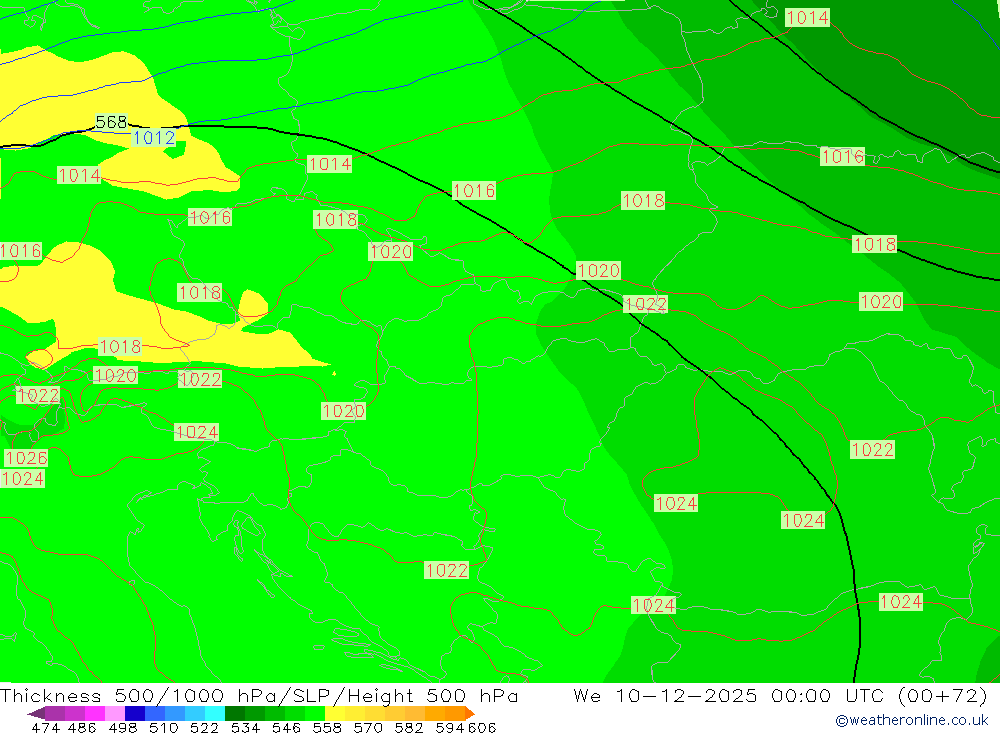The width and height of the screenshot is (1000, 733).
Task: Click the legend value 474
Action: tap(45, 727)
